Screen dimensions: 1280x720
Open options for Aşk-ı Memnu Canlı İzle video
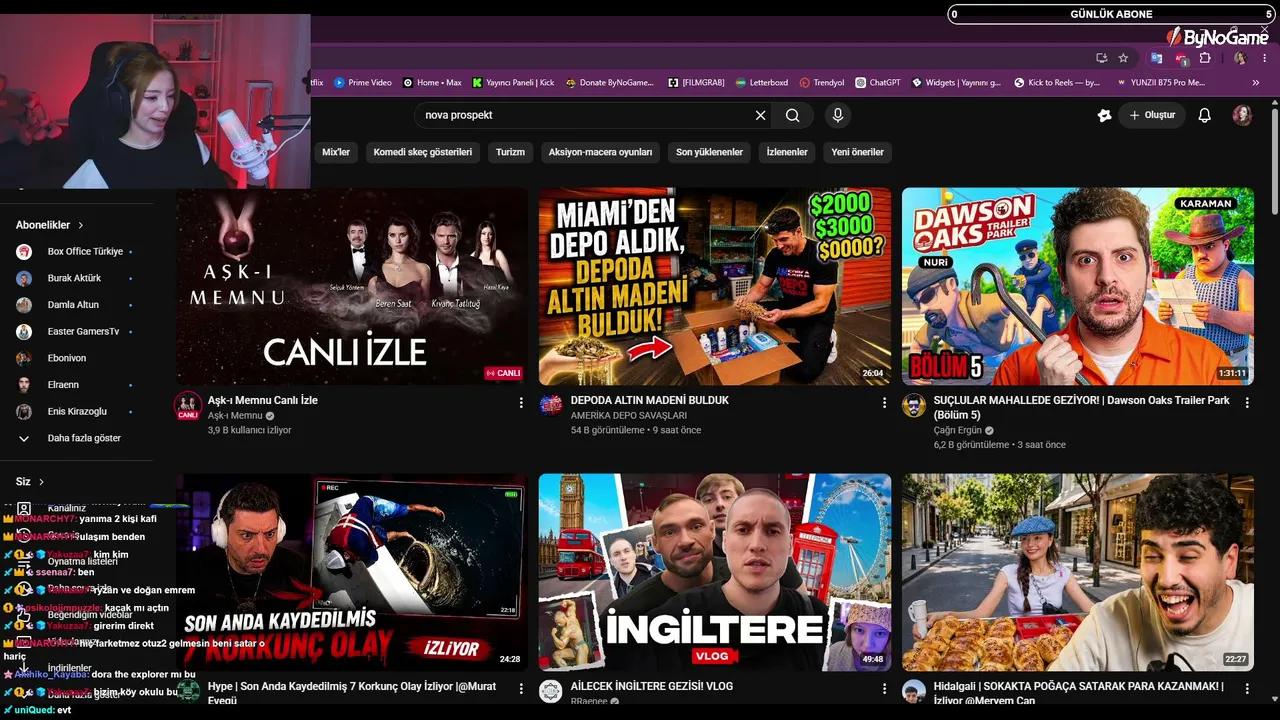(521, 402)
